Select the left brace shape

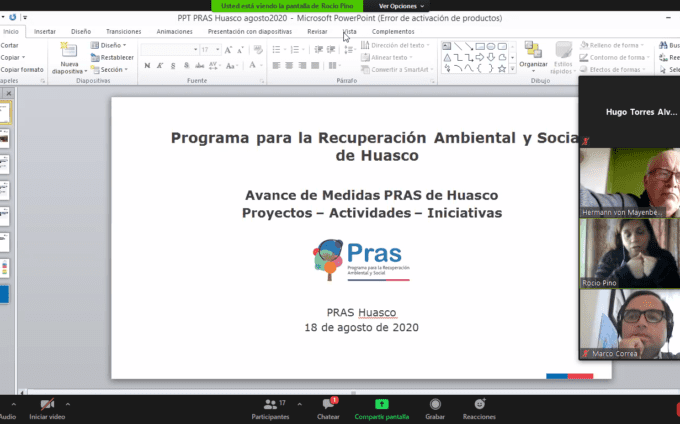click(x=480, y=68)
